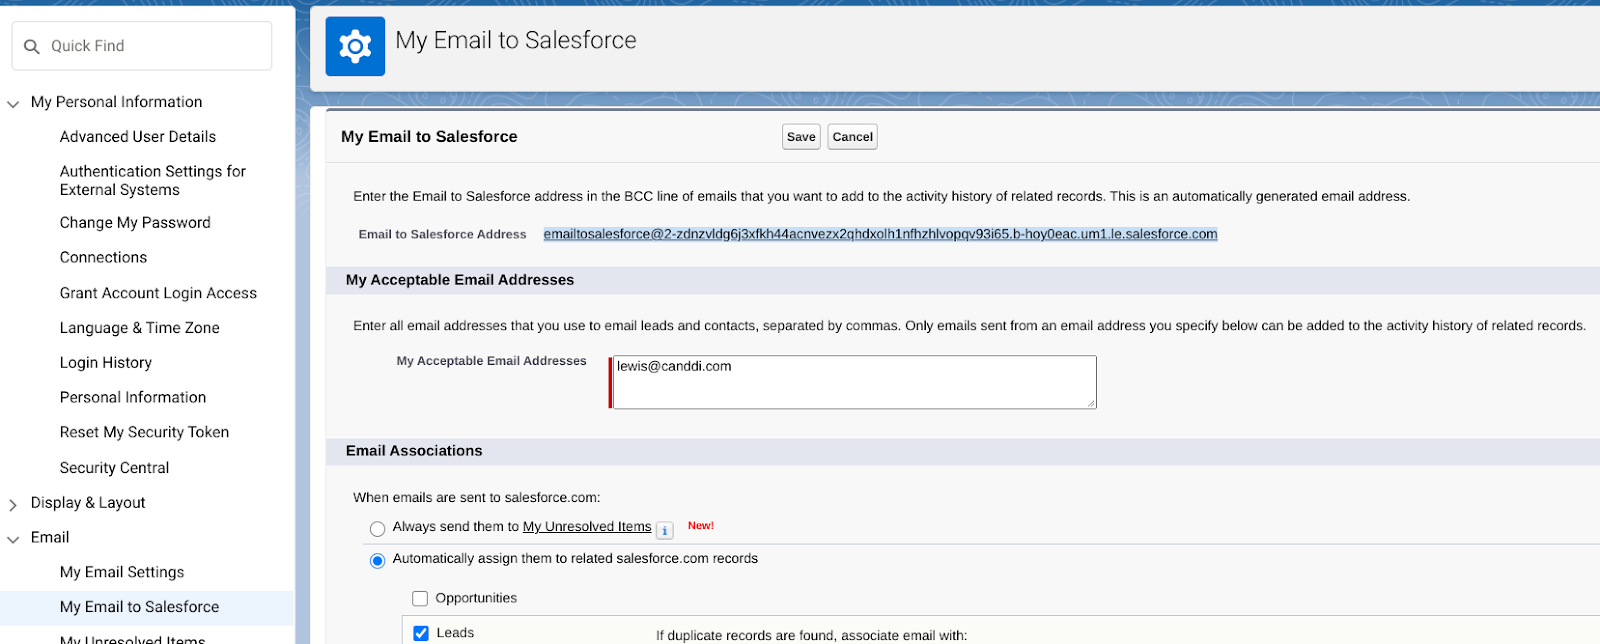The width and height of the screenshot is (1600, 644).
Task: Click the 'My Acceptable Email Addresses' section header
Action: pos(460,280)
